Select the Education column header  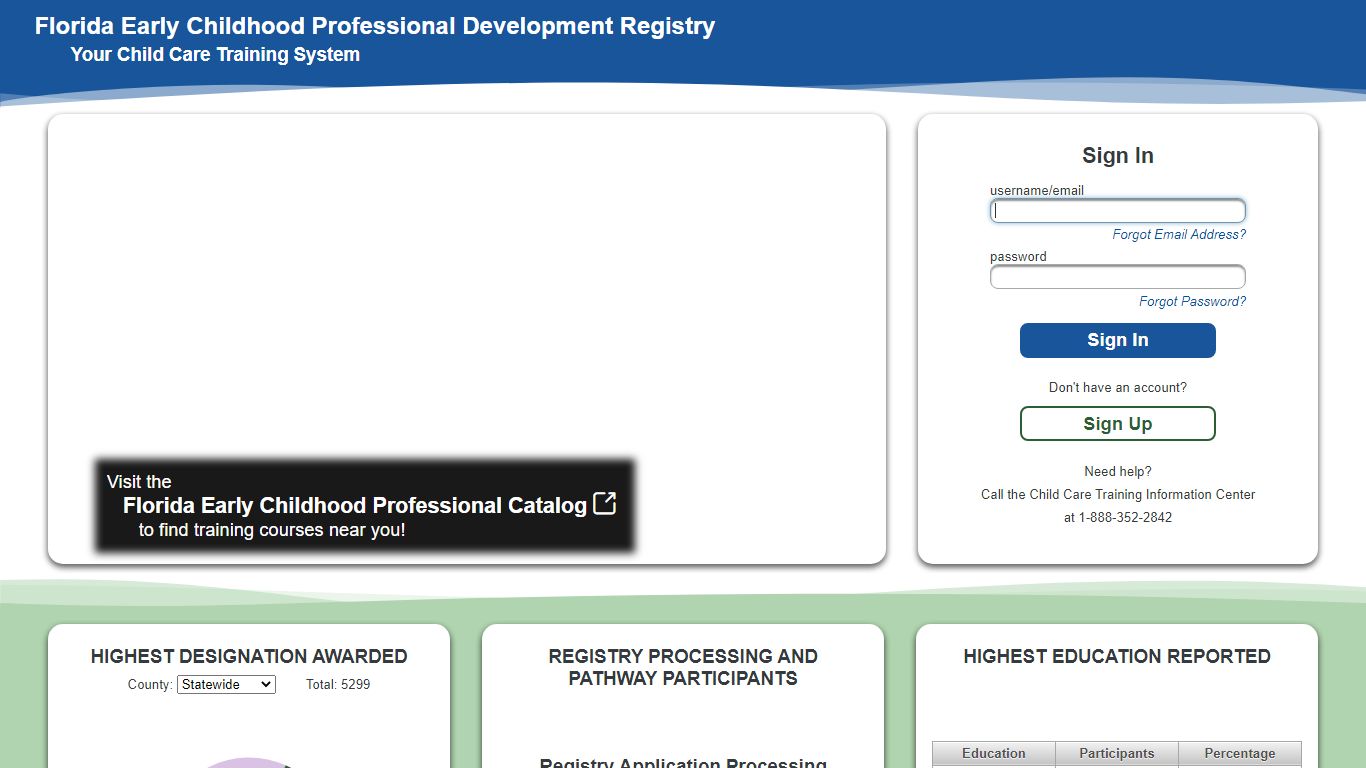994,754
